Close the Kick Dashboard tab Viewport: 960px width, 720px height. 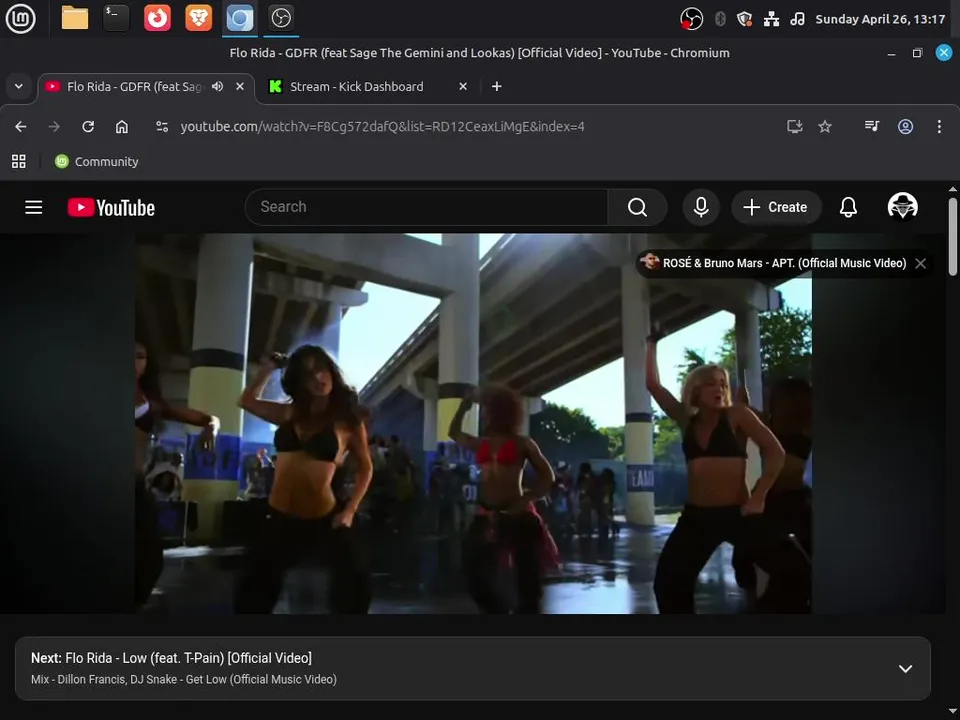[463, 86]
